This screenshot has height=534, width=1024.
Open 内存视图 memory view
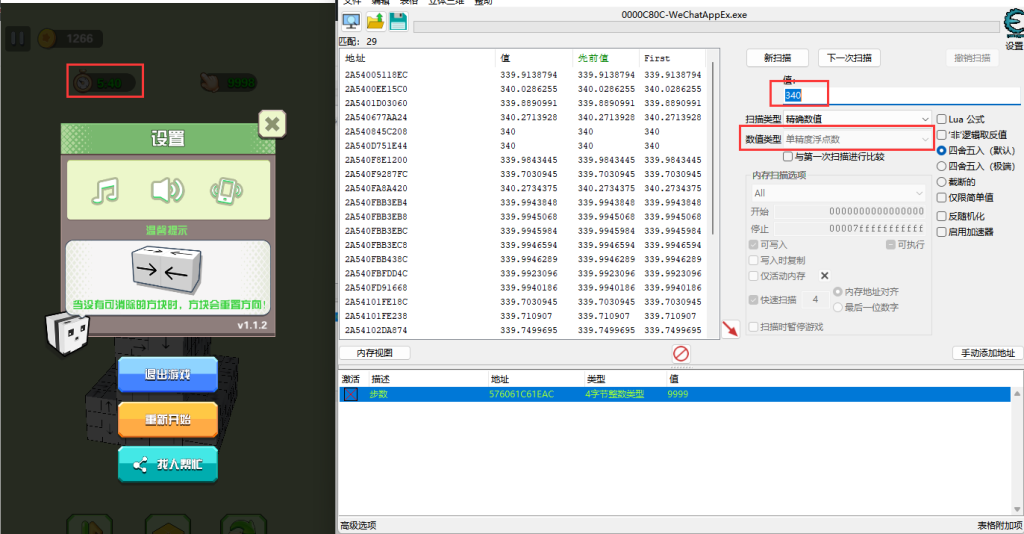(375, 353)
